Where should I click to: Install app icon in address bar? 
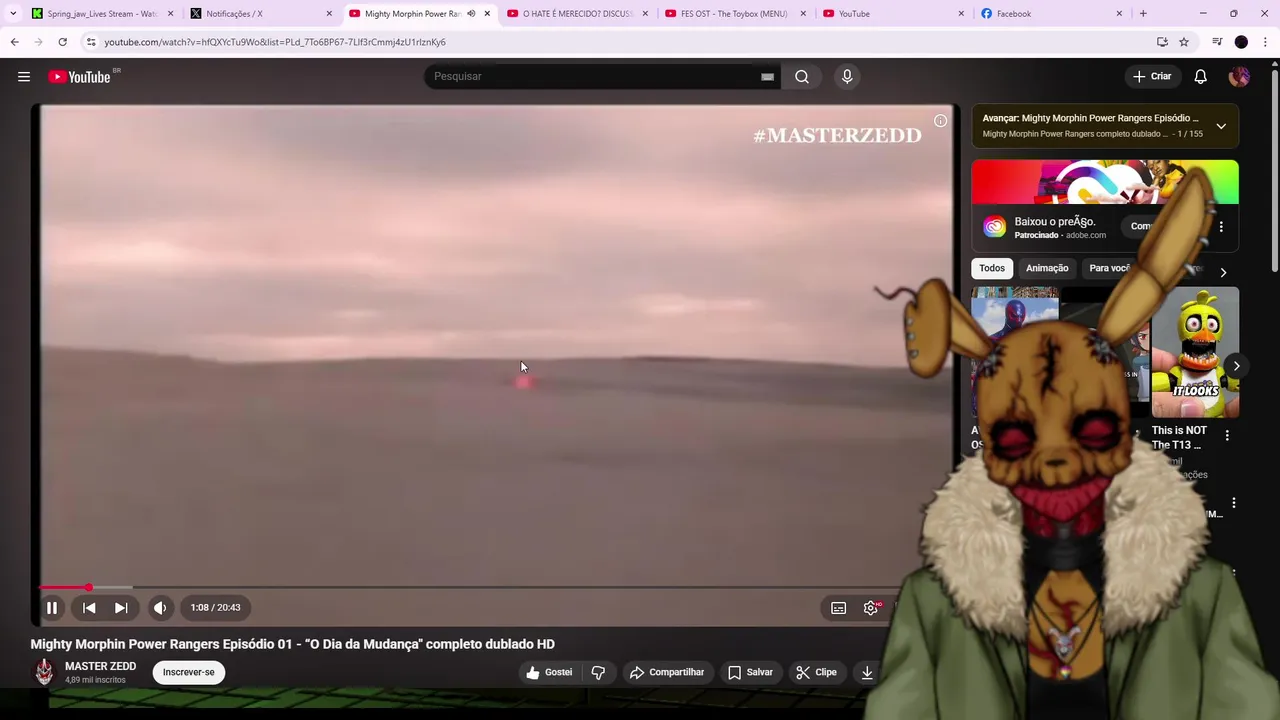tap(1162, 42)
